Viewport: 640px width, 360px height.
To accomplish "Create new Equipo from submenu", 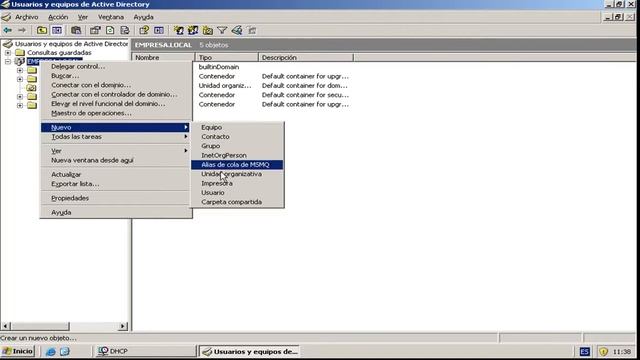I will pos(237,127).
